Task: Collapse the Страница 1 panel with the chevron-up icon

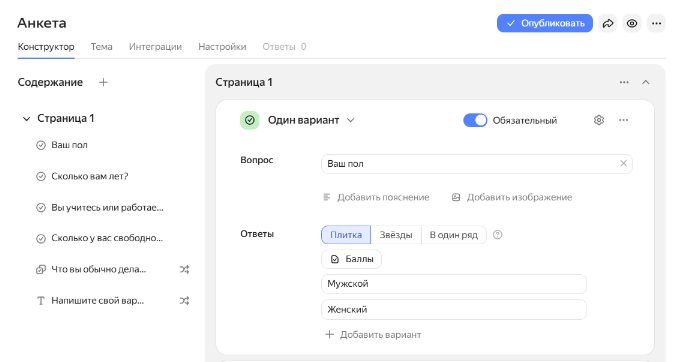Action: pos(646,82)
